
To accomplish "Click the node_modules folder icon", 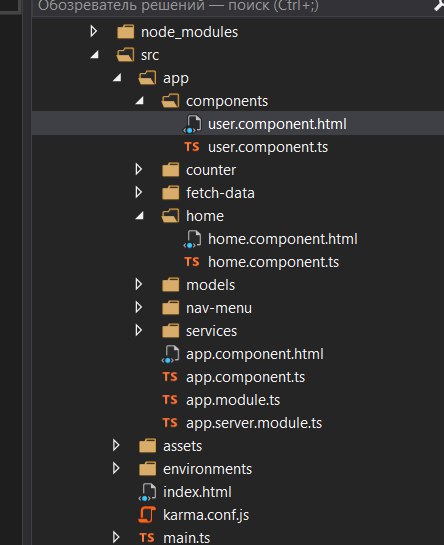I will click(x=126, y=32).
